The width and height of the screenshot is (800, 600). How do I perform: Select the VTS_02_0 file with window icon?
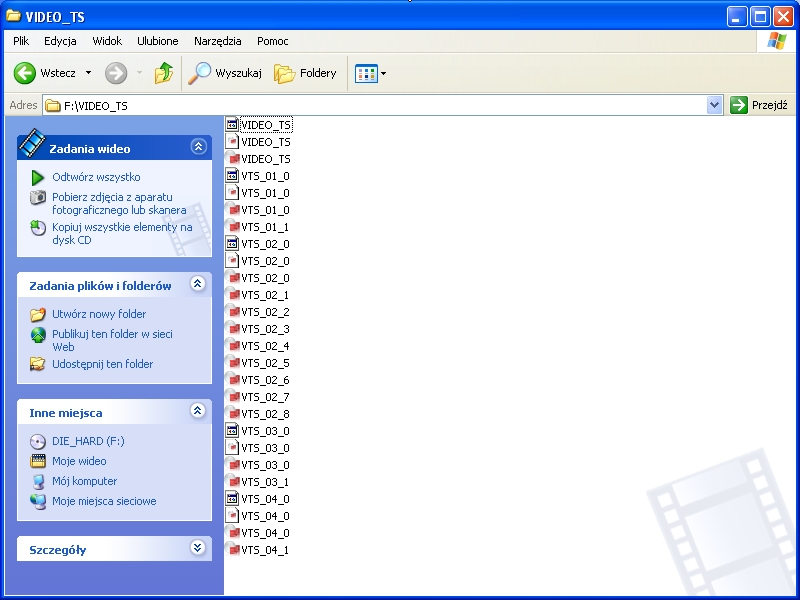(x=258, y=244)
